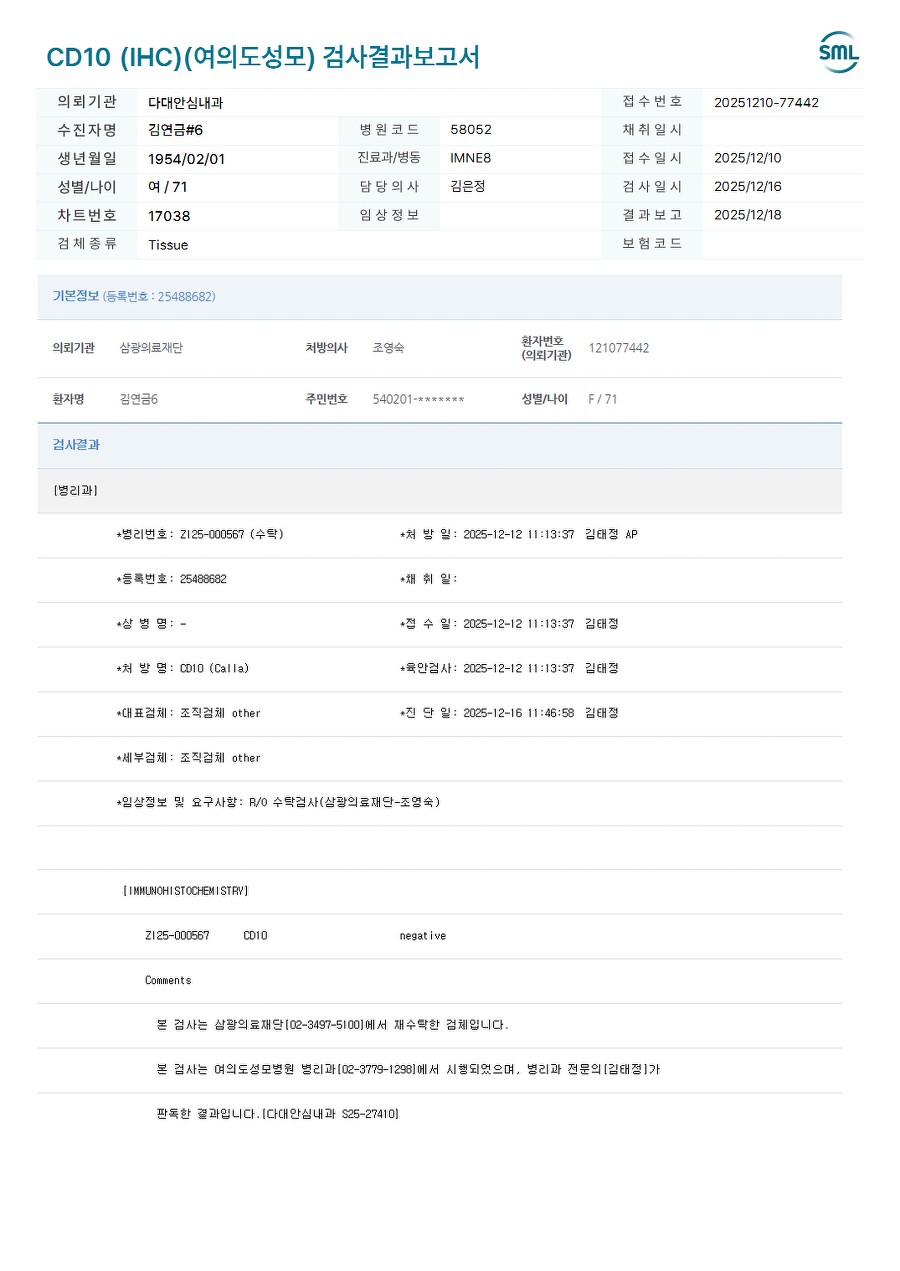
Task: Select department code IMNE8
Action: tap(471, 158)
